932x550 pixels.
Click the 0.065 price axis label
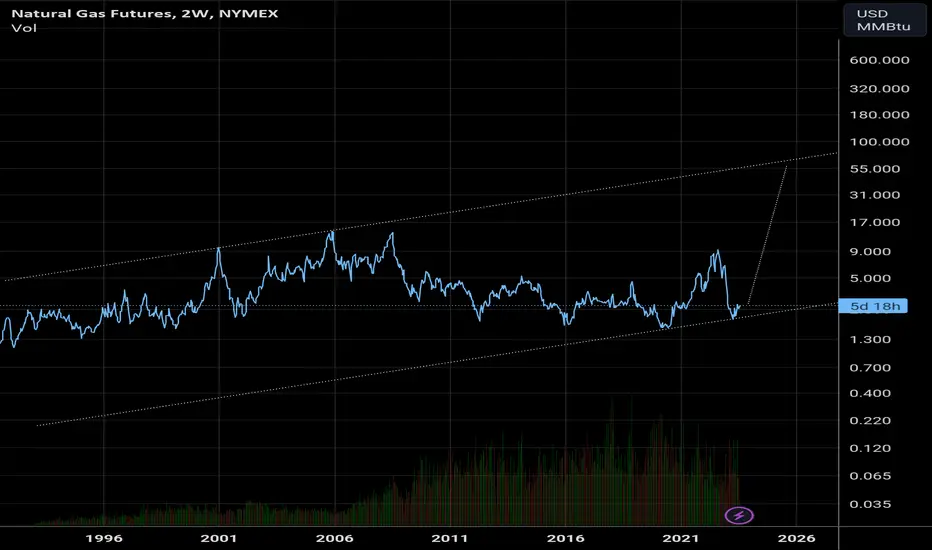coord(870,476)
